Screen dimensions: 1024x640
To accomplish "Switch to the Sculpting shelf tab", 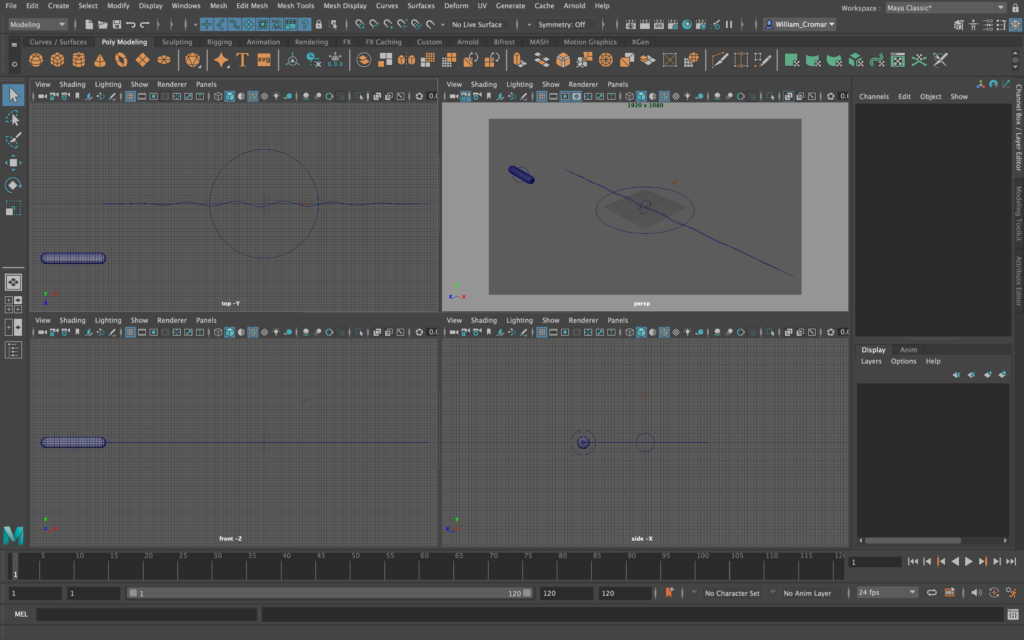I will pyautogui.click(x=177, y=42).
